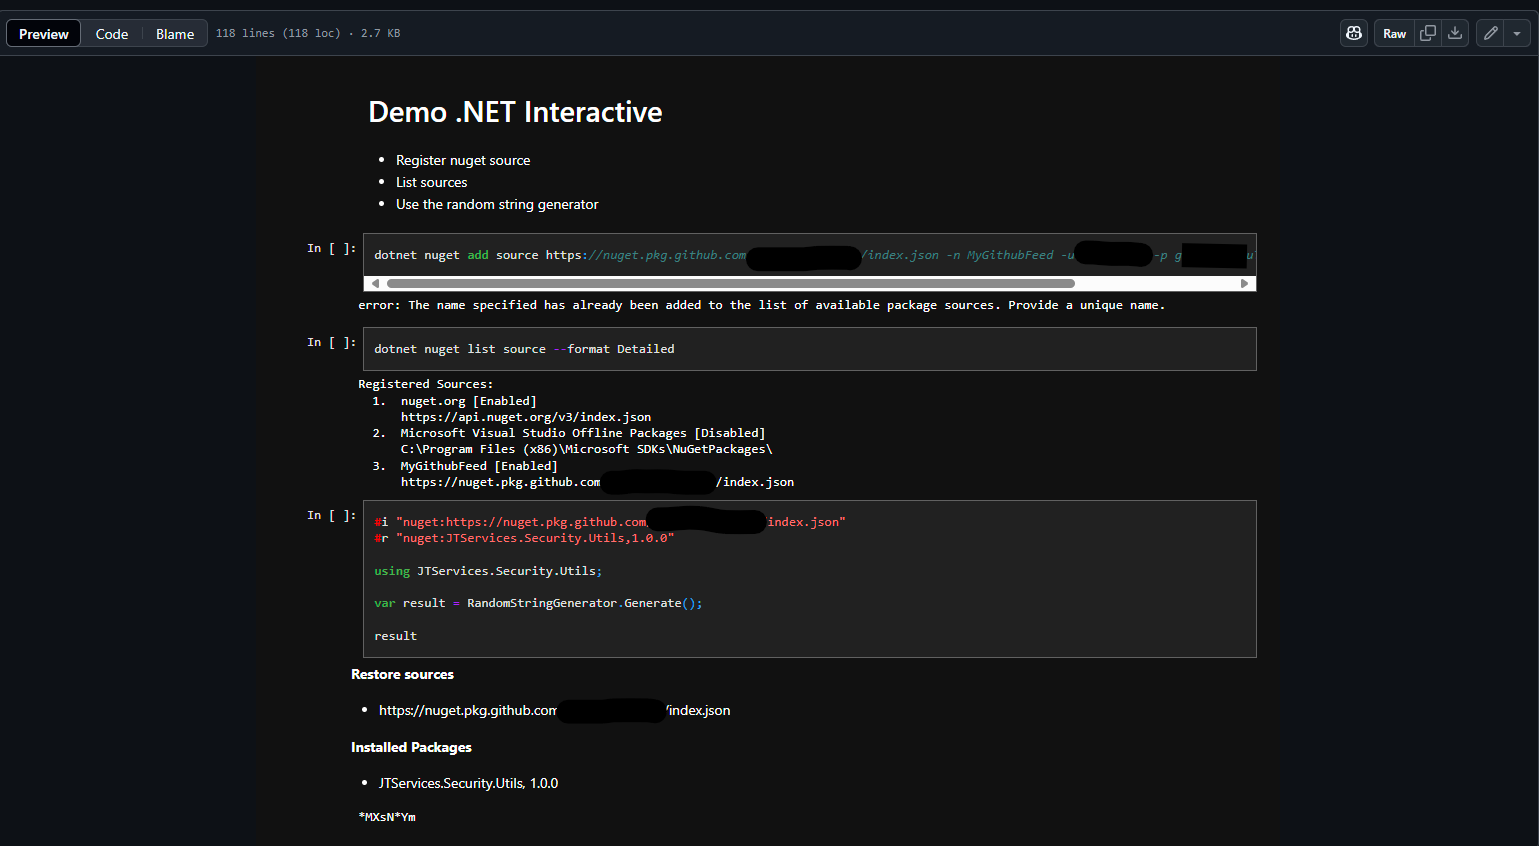Viewport: 1539px width, 846px height.
Task: Click the '*MXsN*Ym' output string
Action: tap(387, 817)
